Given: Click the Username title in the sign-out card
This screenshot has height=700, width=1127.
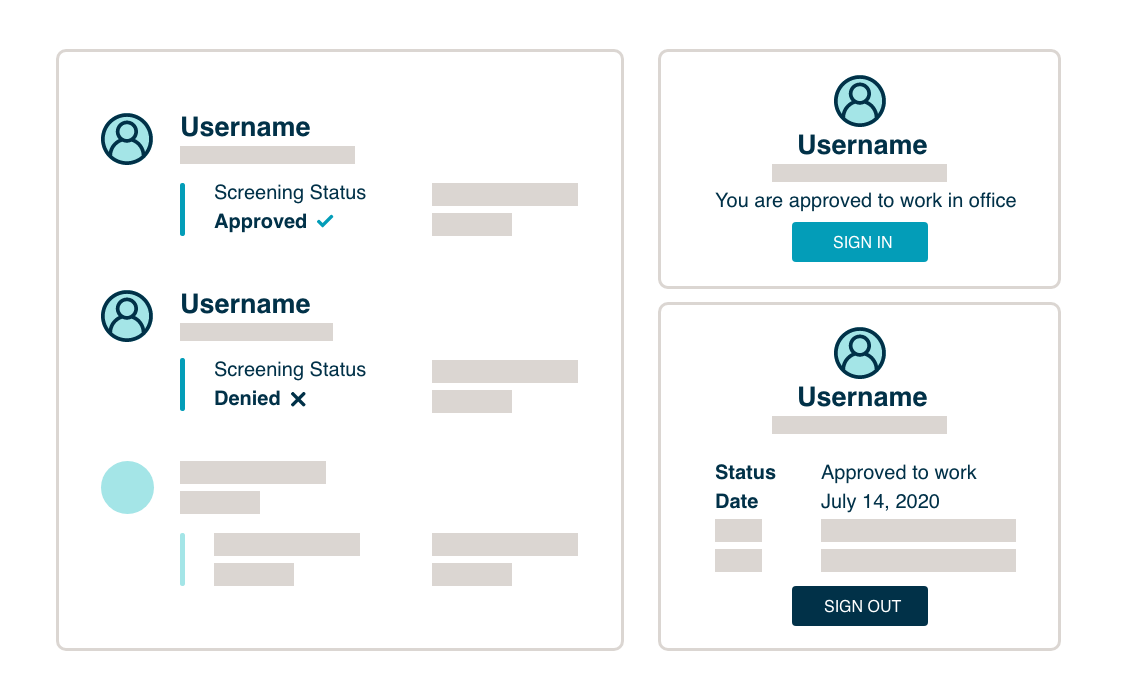Looking at the screenshot, I should click(x=862, y=397).
